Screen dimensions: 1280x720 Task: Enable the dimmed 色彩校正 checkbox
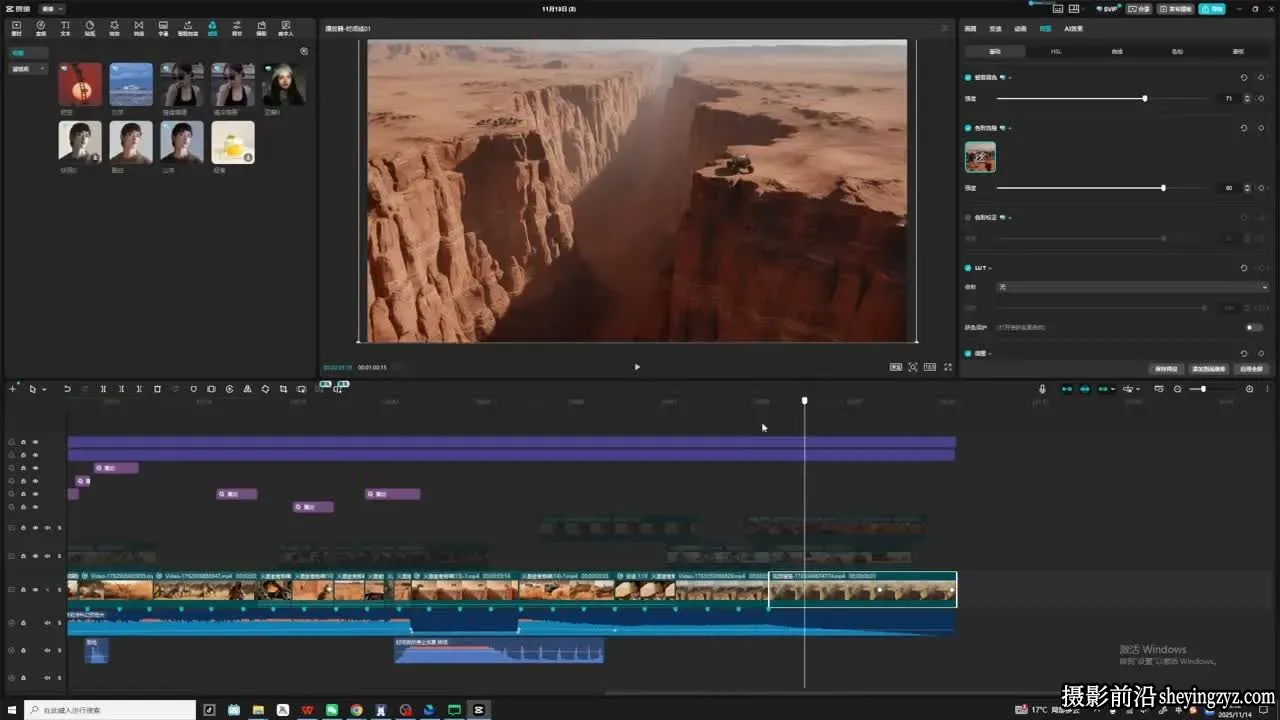point(968,217)
